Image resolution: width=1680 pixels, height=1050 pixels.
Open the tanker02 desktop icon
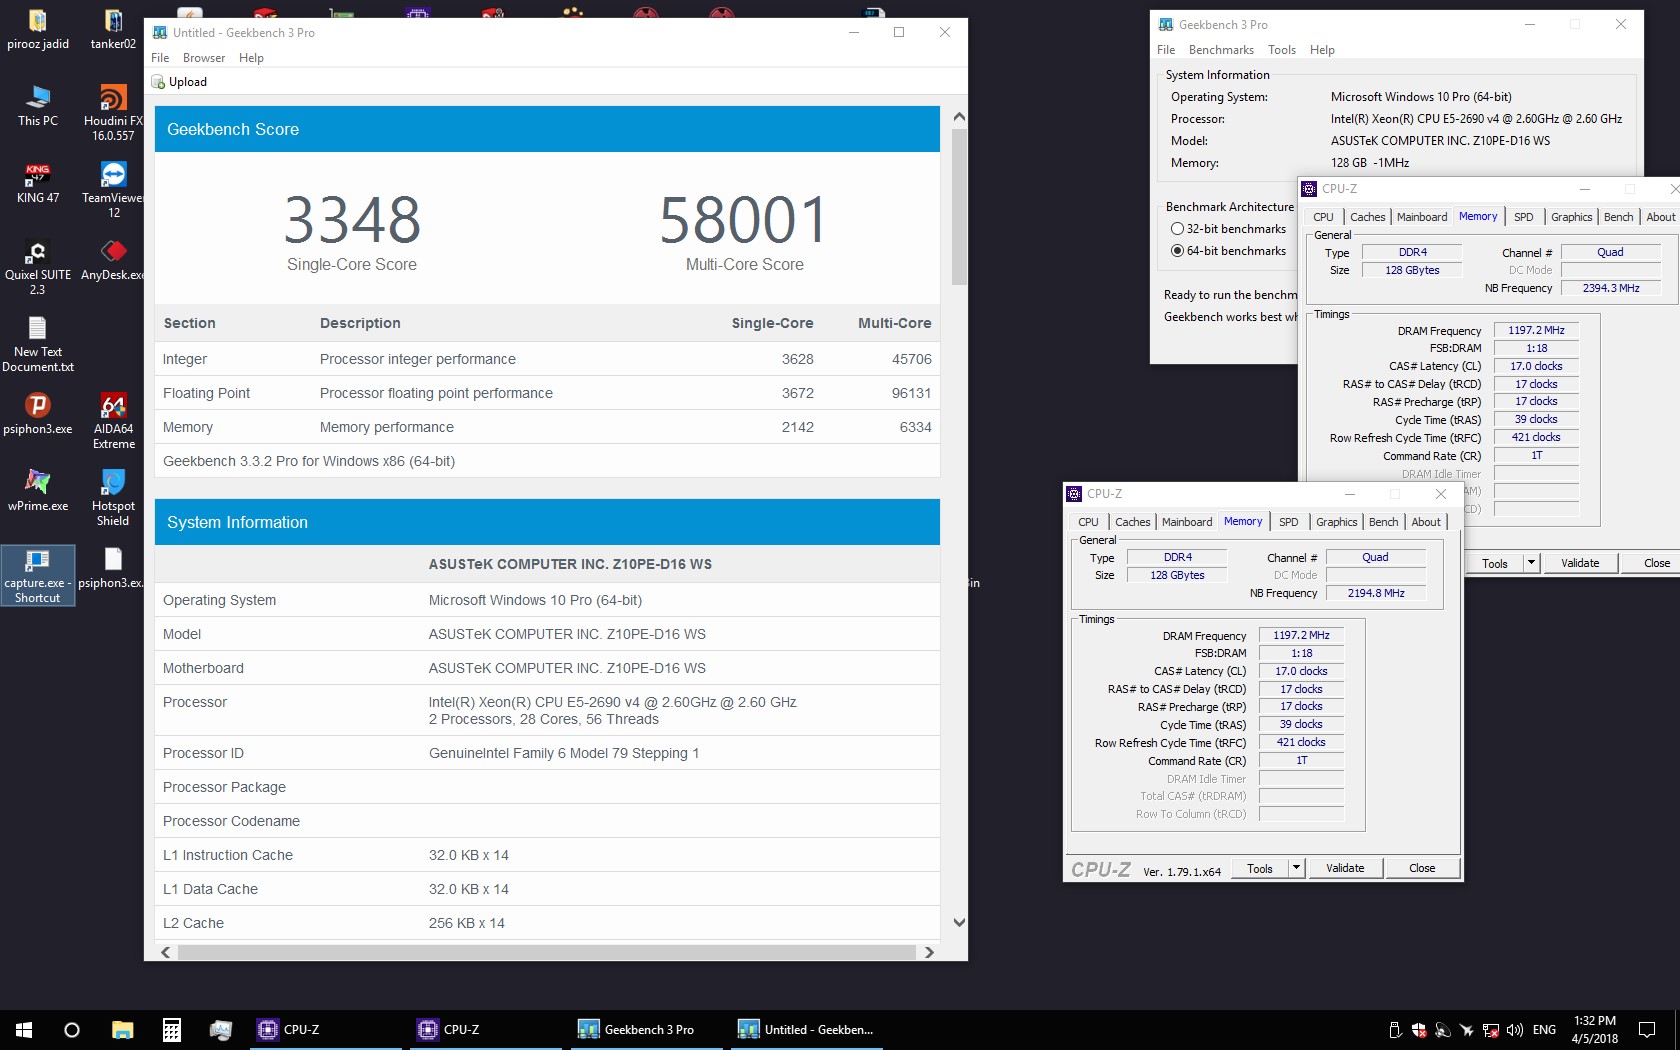click(113, 30)
